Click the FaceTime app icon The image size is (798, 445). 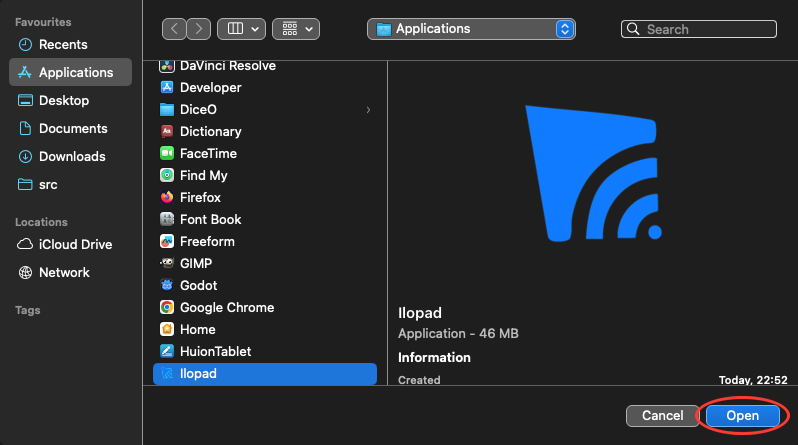(x=167, y=153)
